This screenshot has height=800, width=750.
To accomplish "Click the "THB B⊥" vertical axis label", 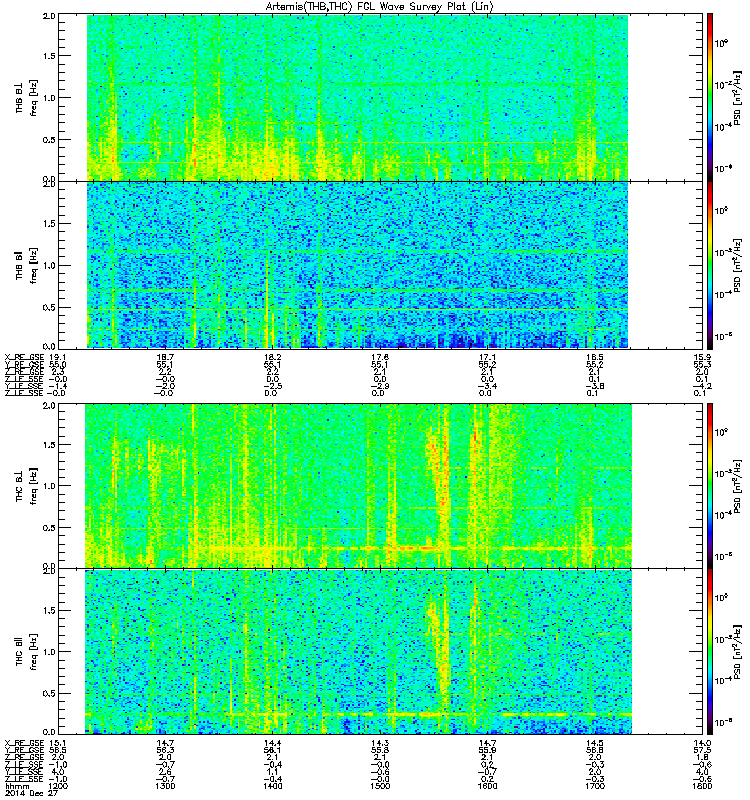I will click(19, 97).
